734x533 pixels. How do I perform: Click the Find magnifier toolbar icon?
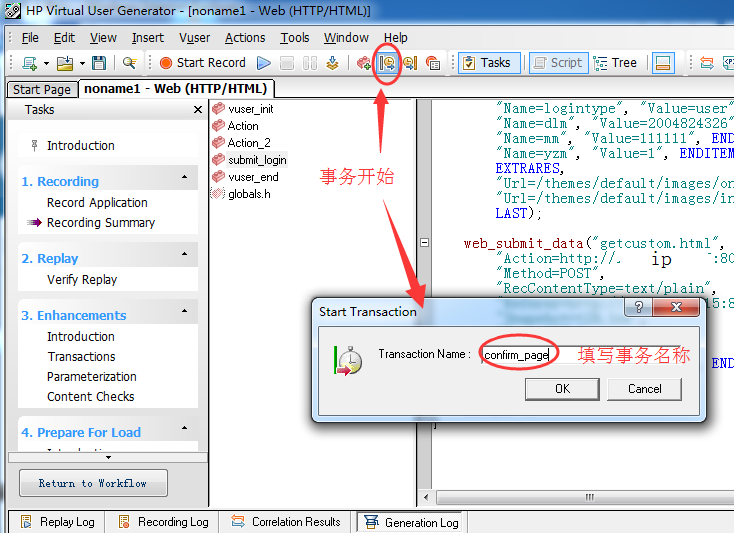(130, 63)
